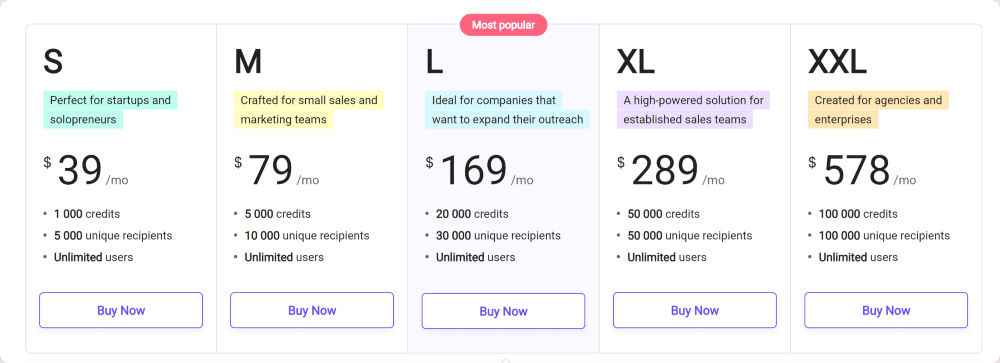Select the S plan title
The image size is (1000, 363).
point(53,62)
